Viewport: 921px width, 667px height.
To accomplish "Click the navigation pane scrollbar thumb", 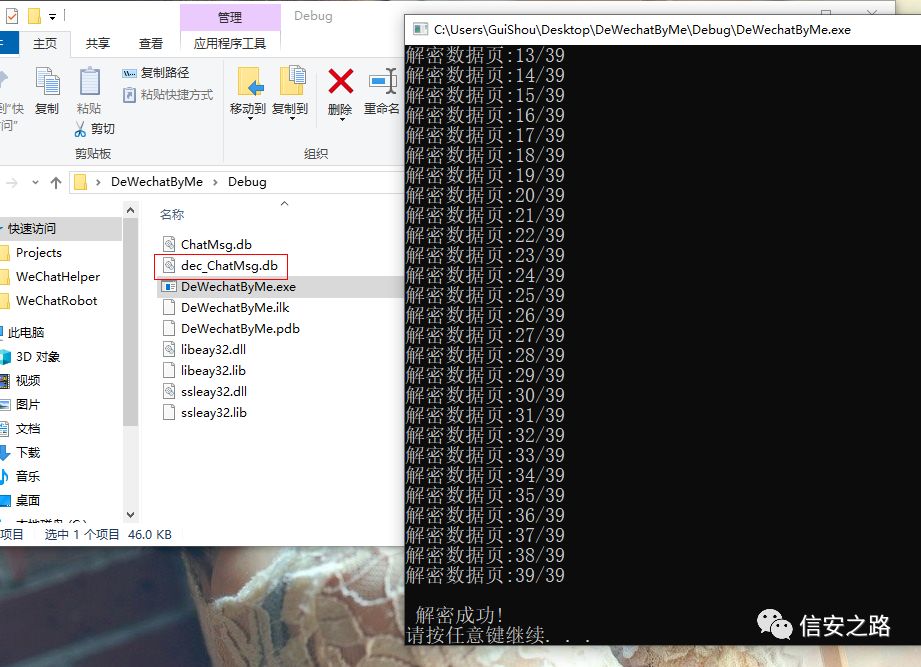I will coord(130,322).
